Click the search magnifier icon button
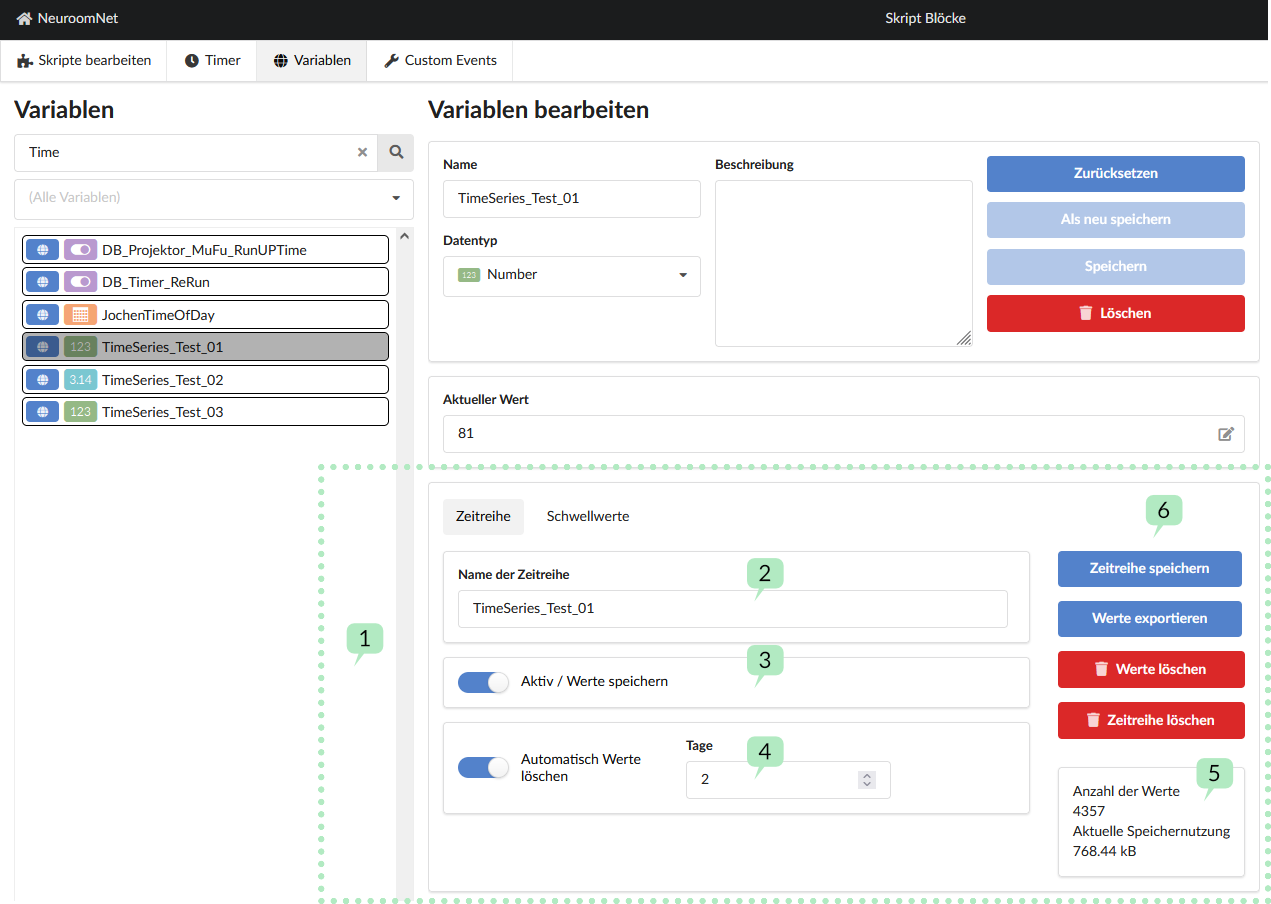The height and width of the screenshot is (904, 1271). [396, 152]
